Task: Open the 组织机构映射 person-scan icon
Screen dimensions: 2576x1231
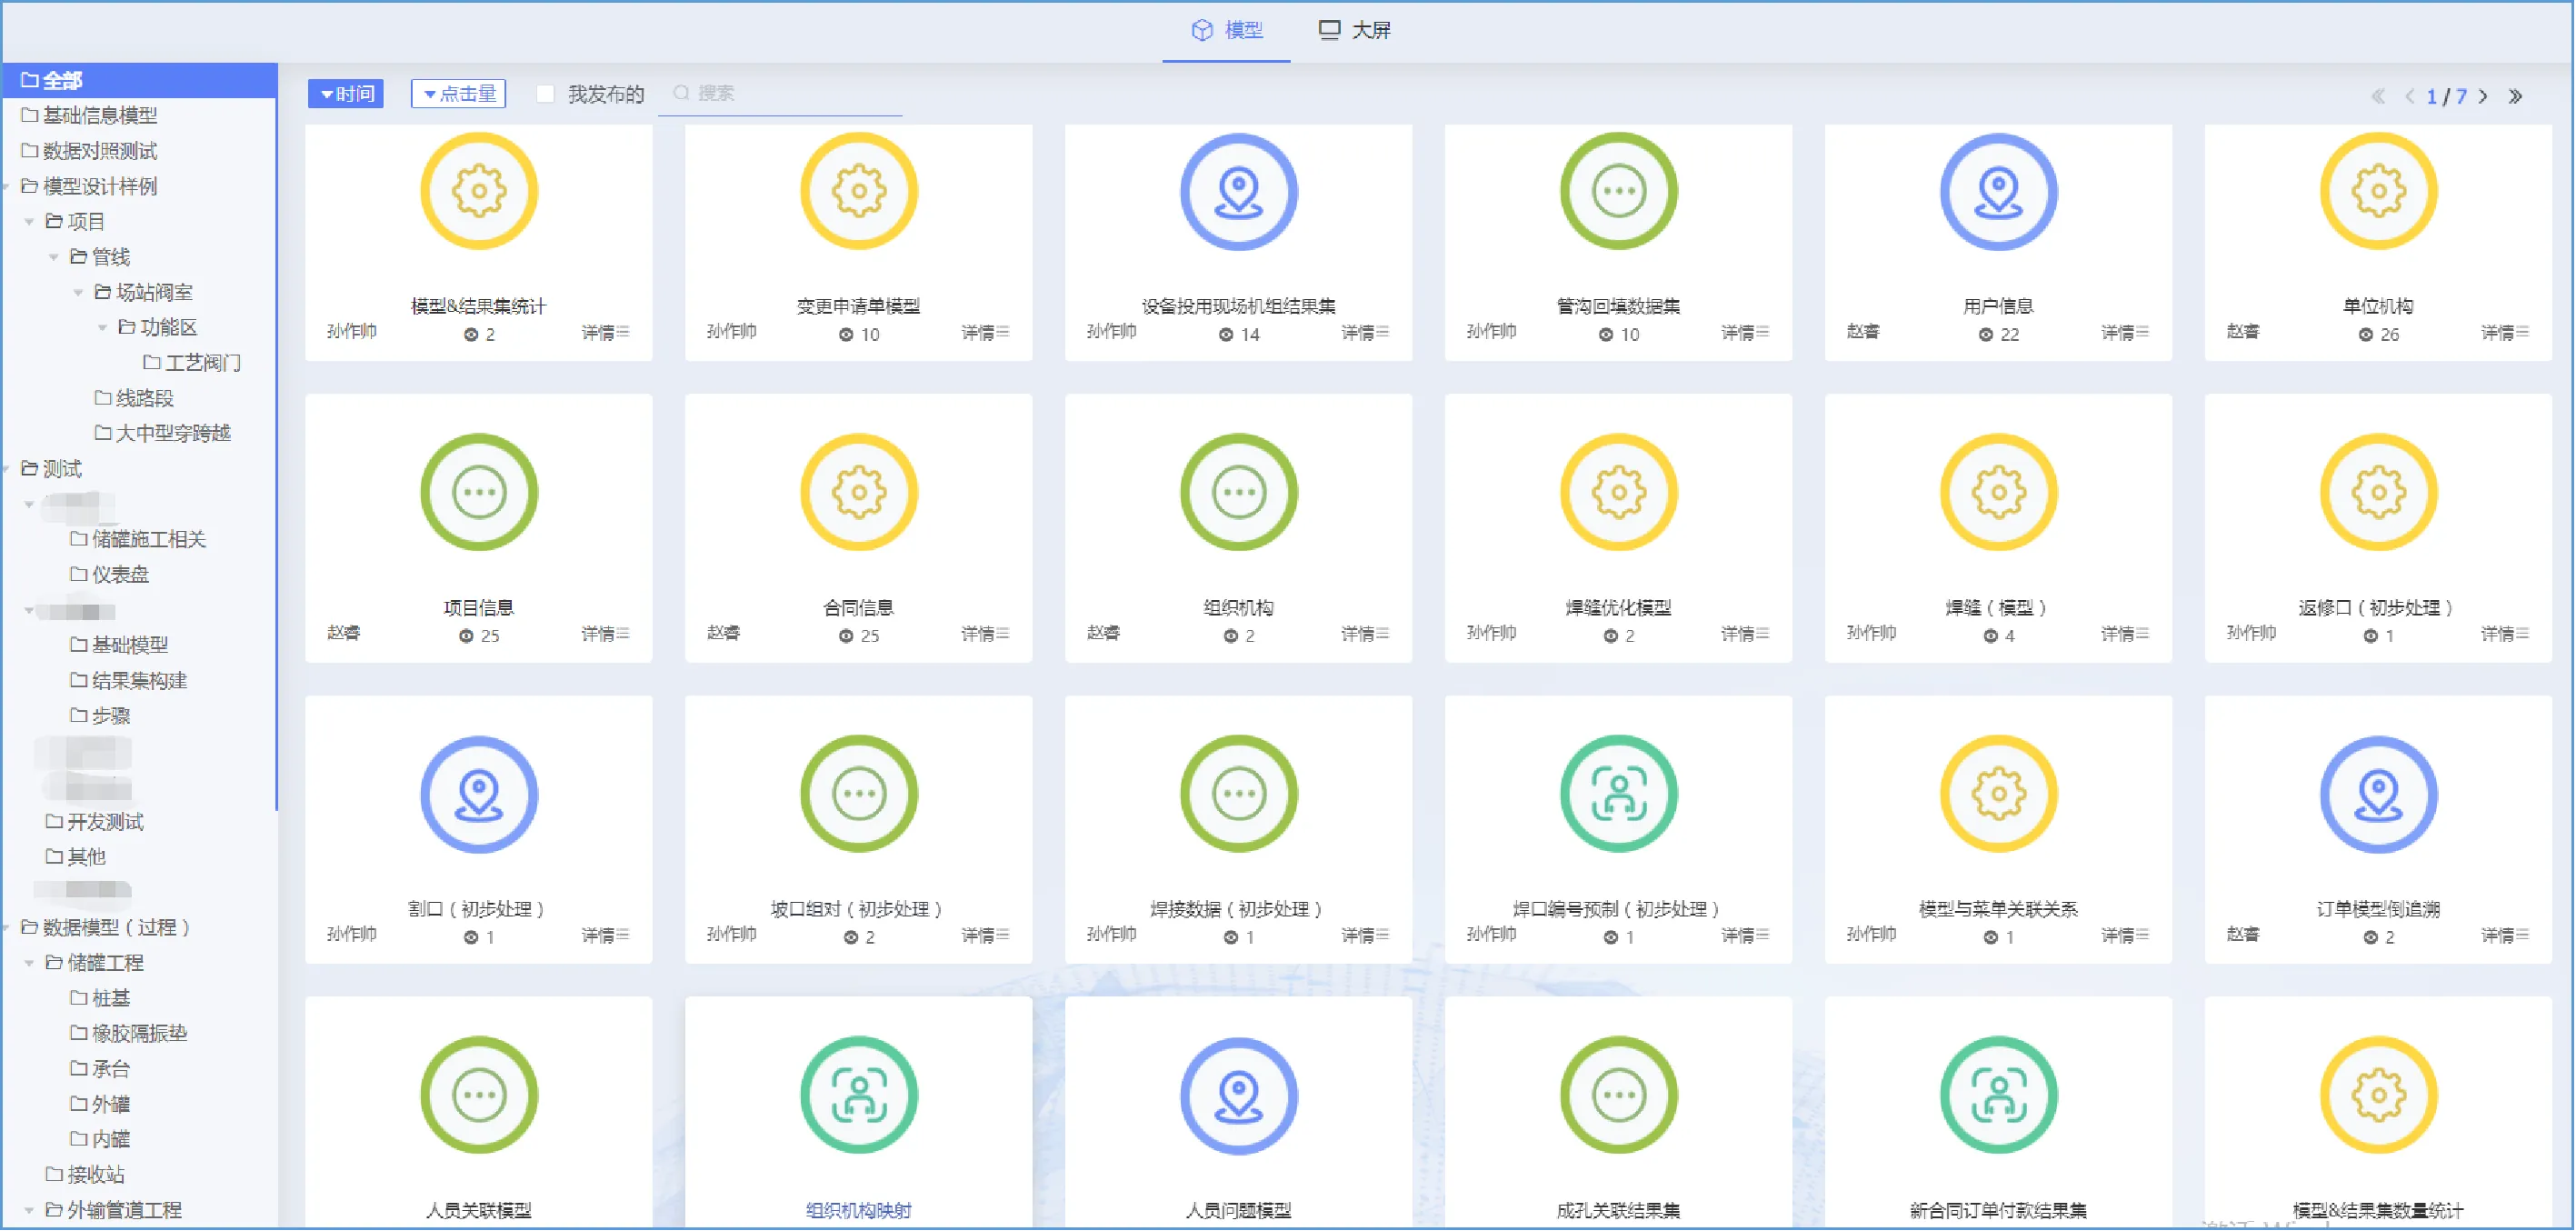Action: (x=859, y=1095)
